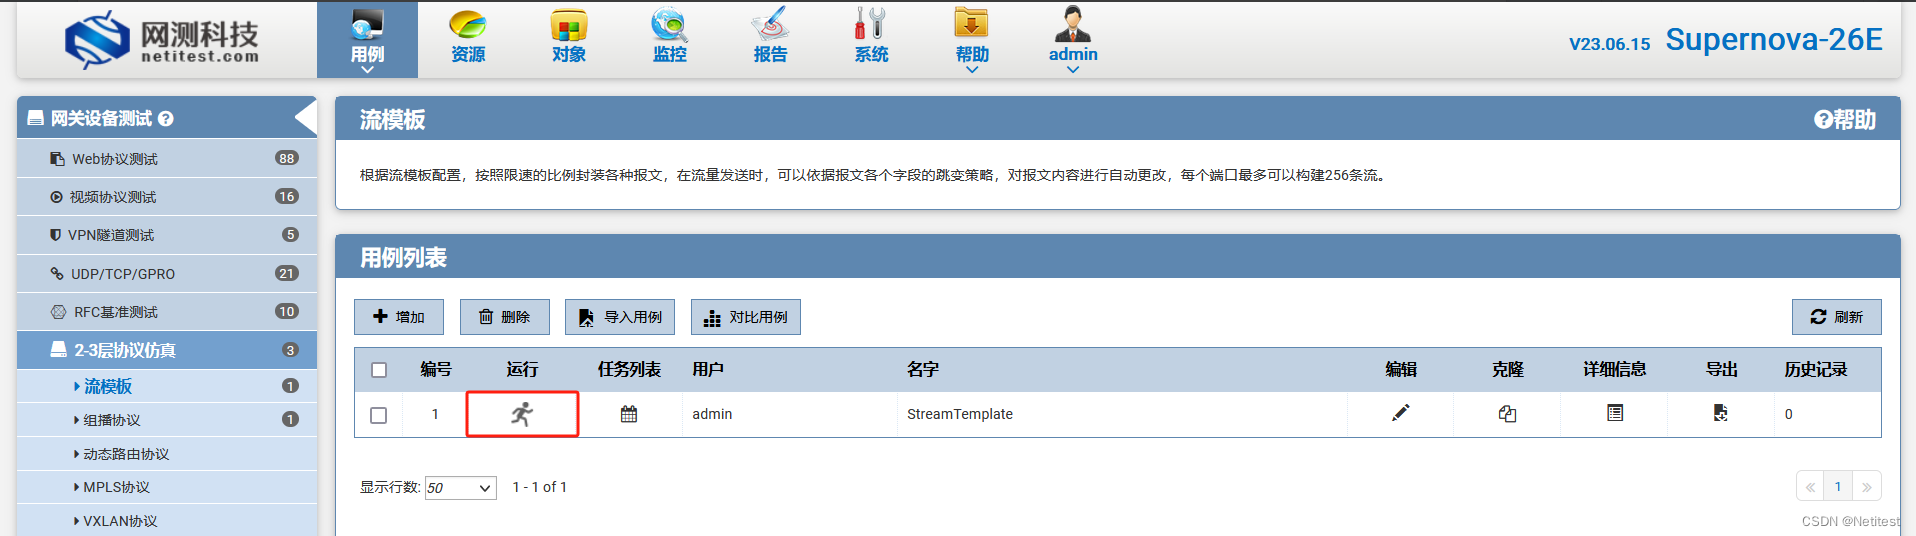Click the 用户 column header
This screenshot has width=1916, height=536.
[x=708, y=369]
